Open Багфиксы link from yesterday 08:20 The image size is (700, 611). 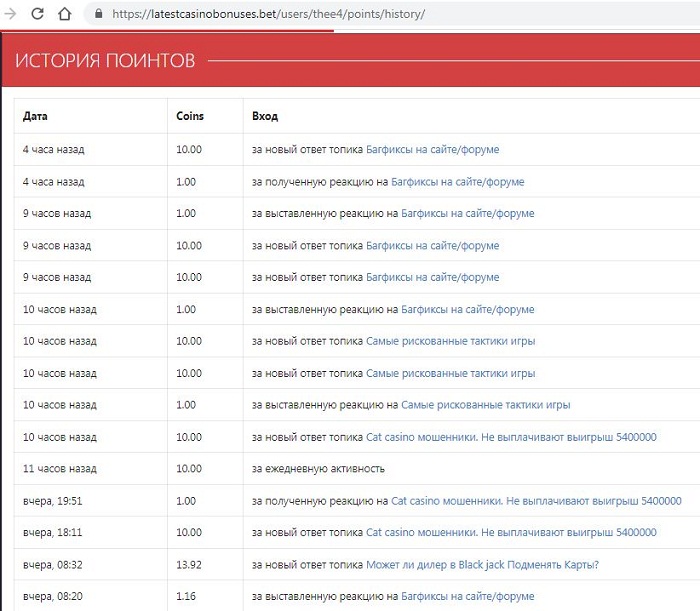tap(468, 596)
